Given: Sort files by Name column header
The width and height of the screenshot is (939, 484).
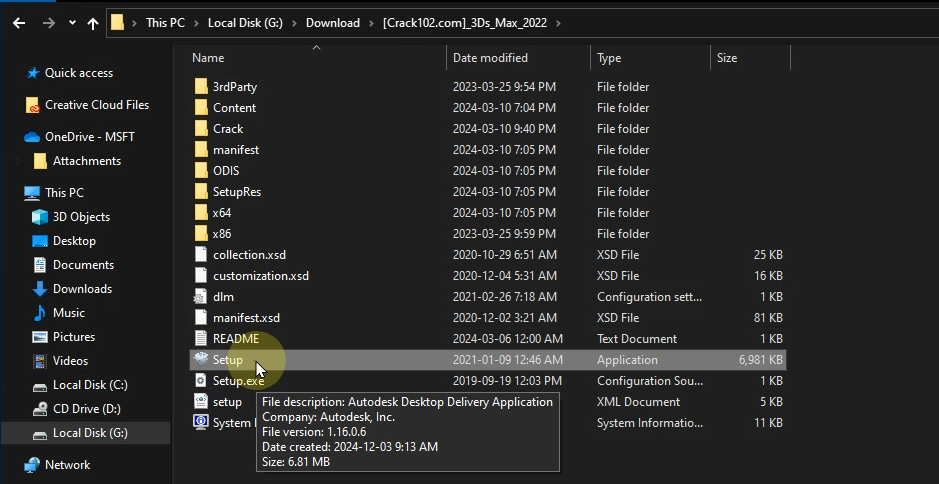Looking at the screenshot, I should tap(208, 58).
